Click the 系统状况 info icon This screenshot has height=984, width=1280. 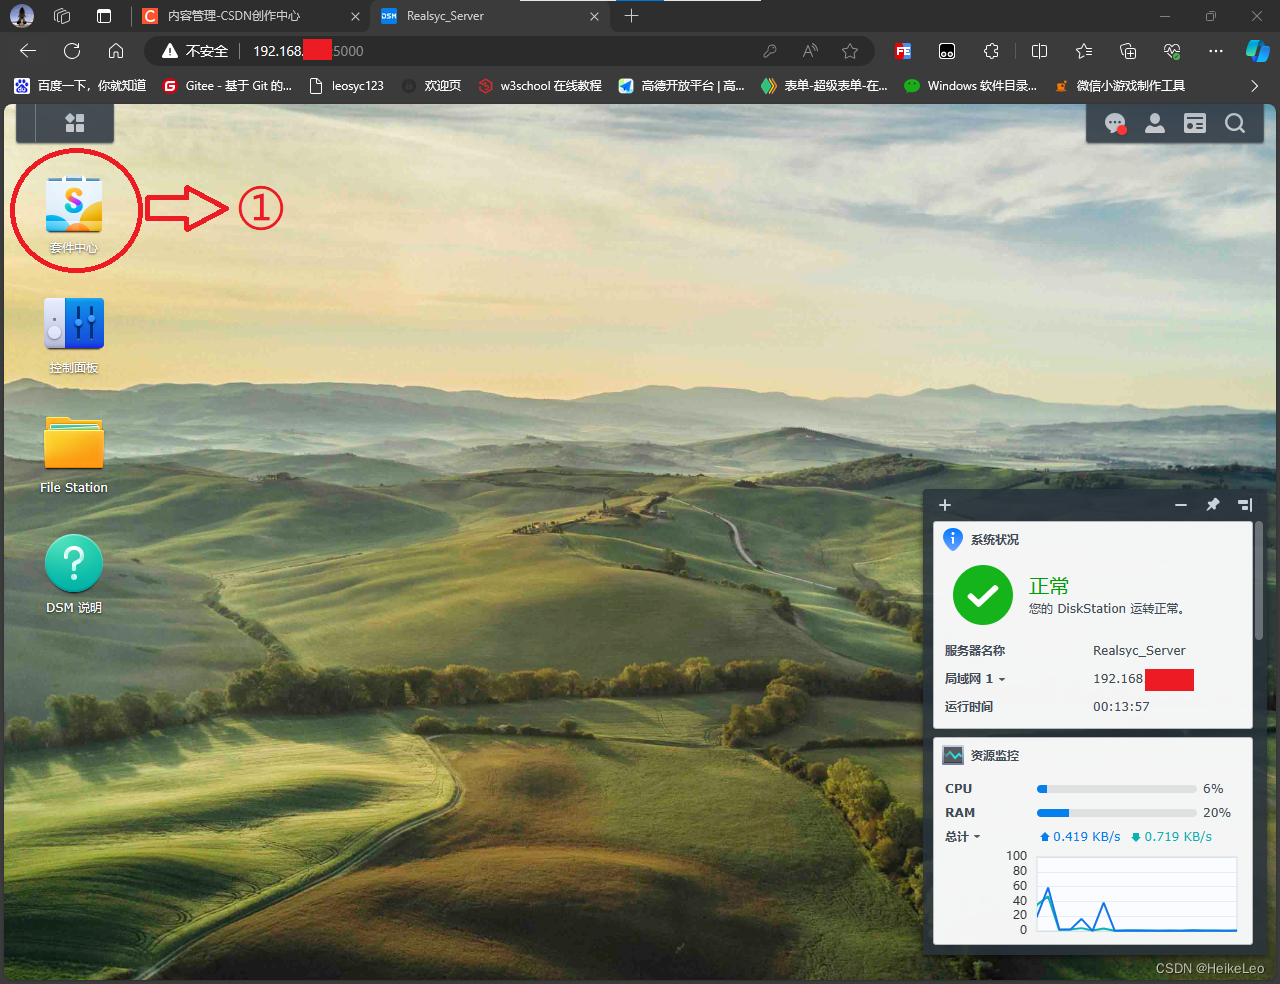click(x=953, y=539)
